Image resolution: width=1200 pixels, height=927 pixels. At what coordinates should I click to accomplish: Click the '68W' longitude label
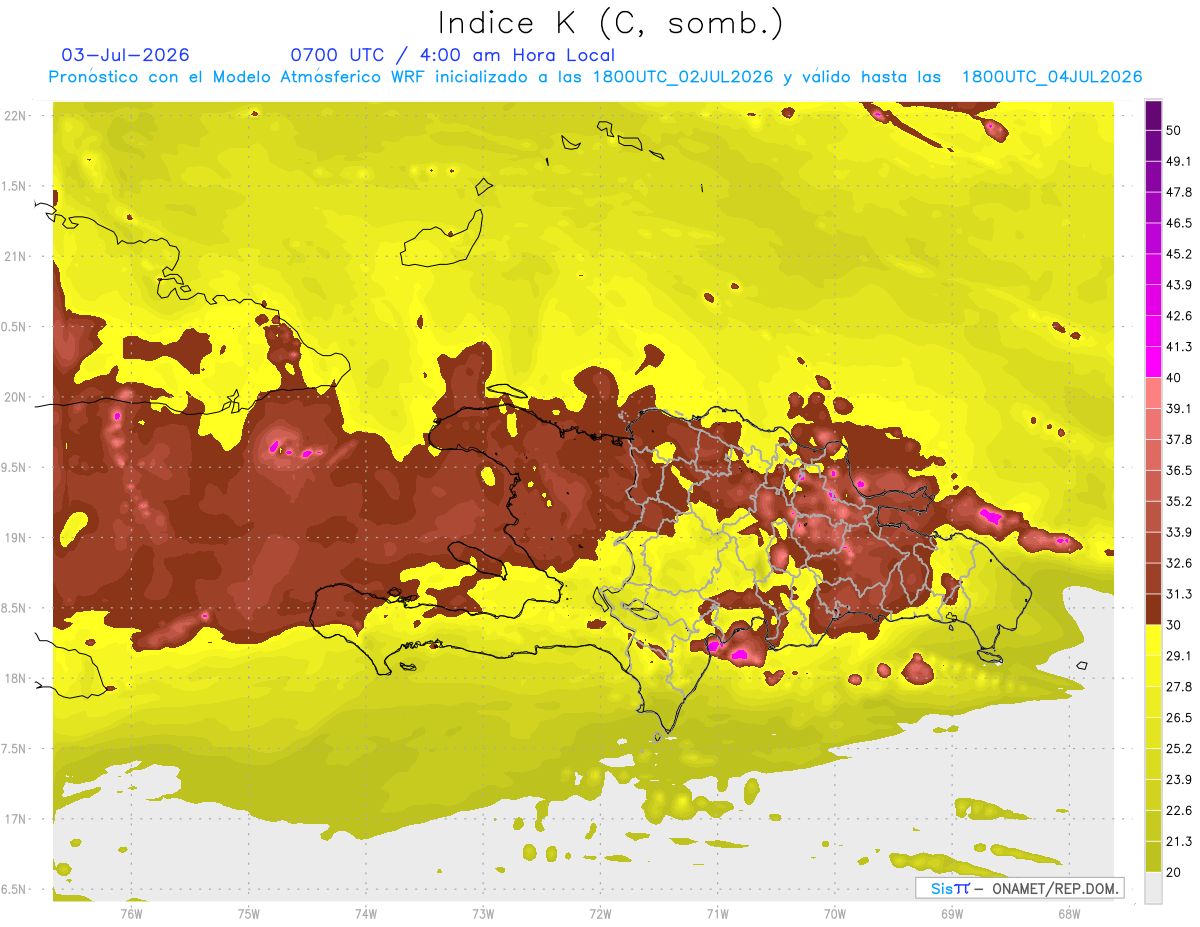1069,913
